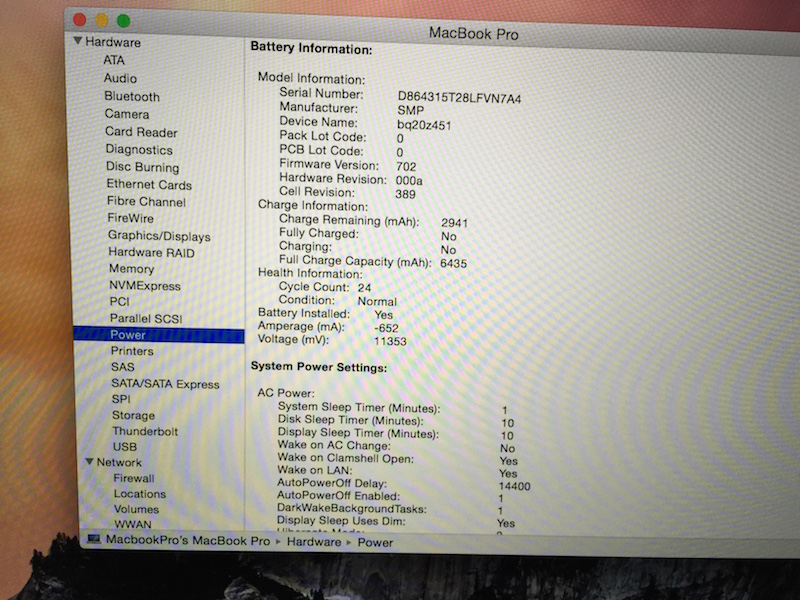Click the System Power Settings heading
Screen dimensions: 800x600
[x=319, y=367]
